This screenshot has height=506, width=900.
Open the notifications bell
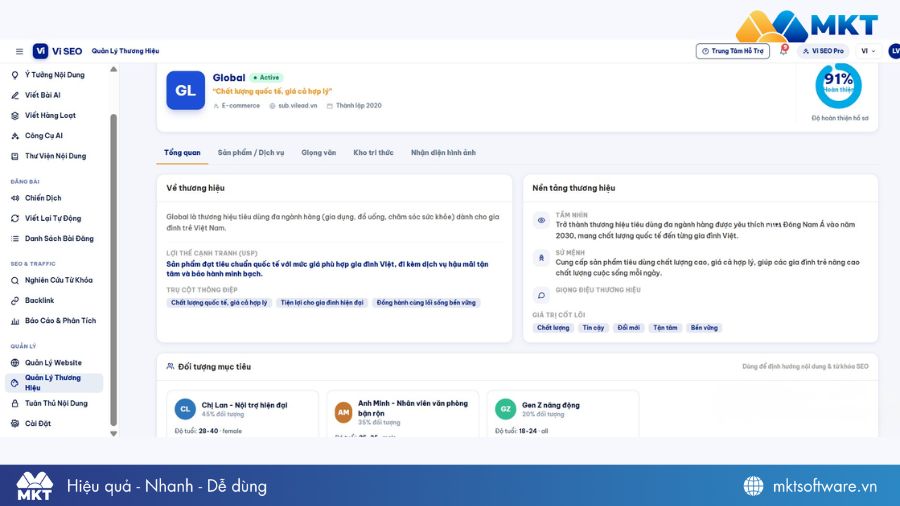pyautogui.click(x=783, y=51)
